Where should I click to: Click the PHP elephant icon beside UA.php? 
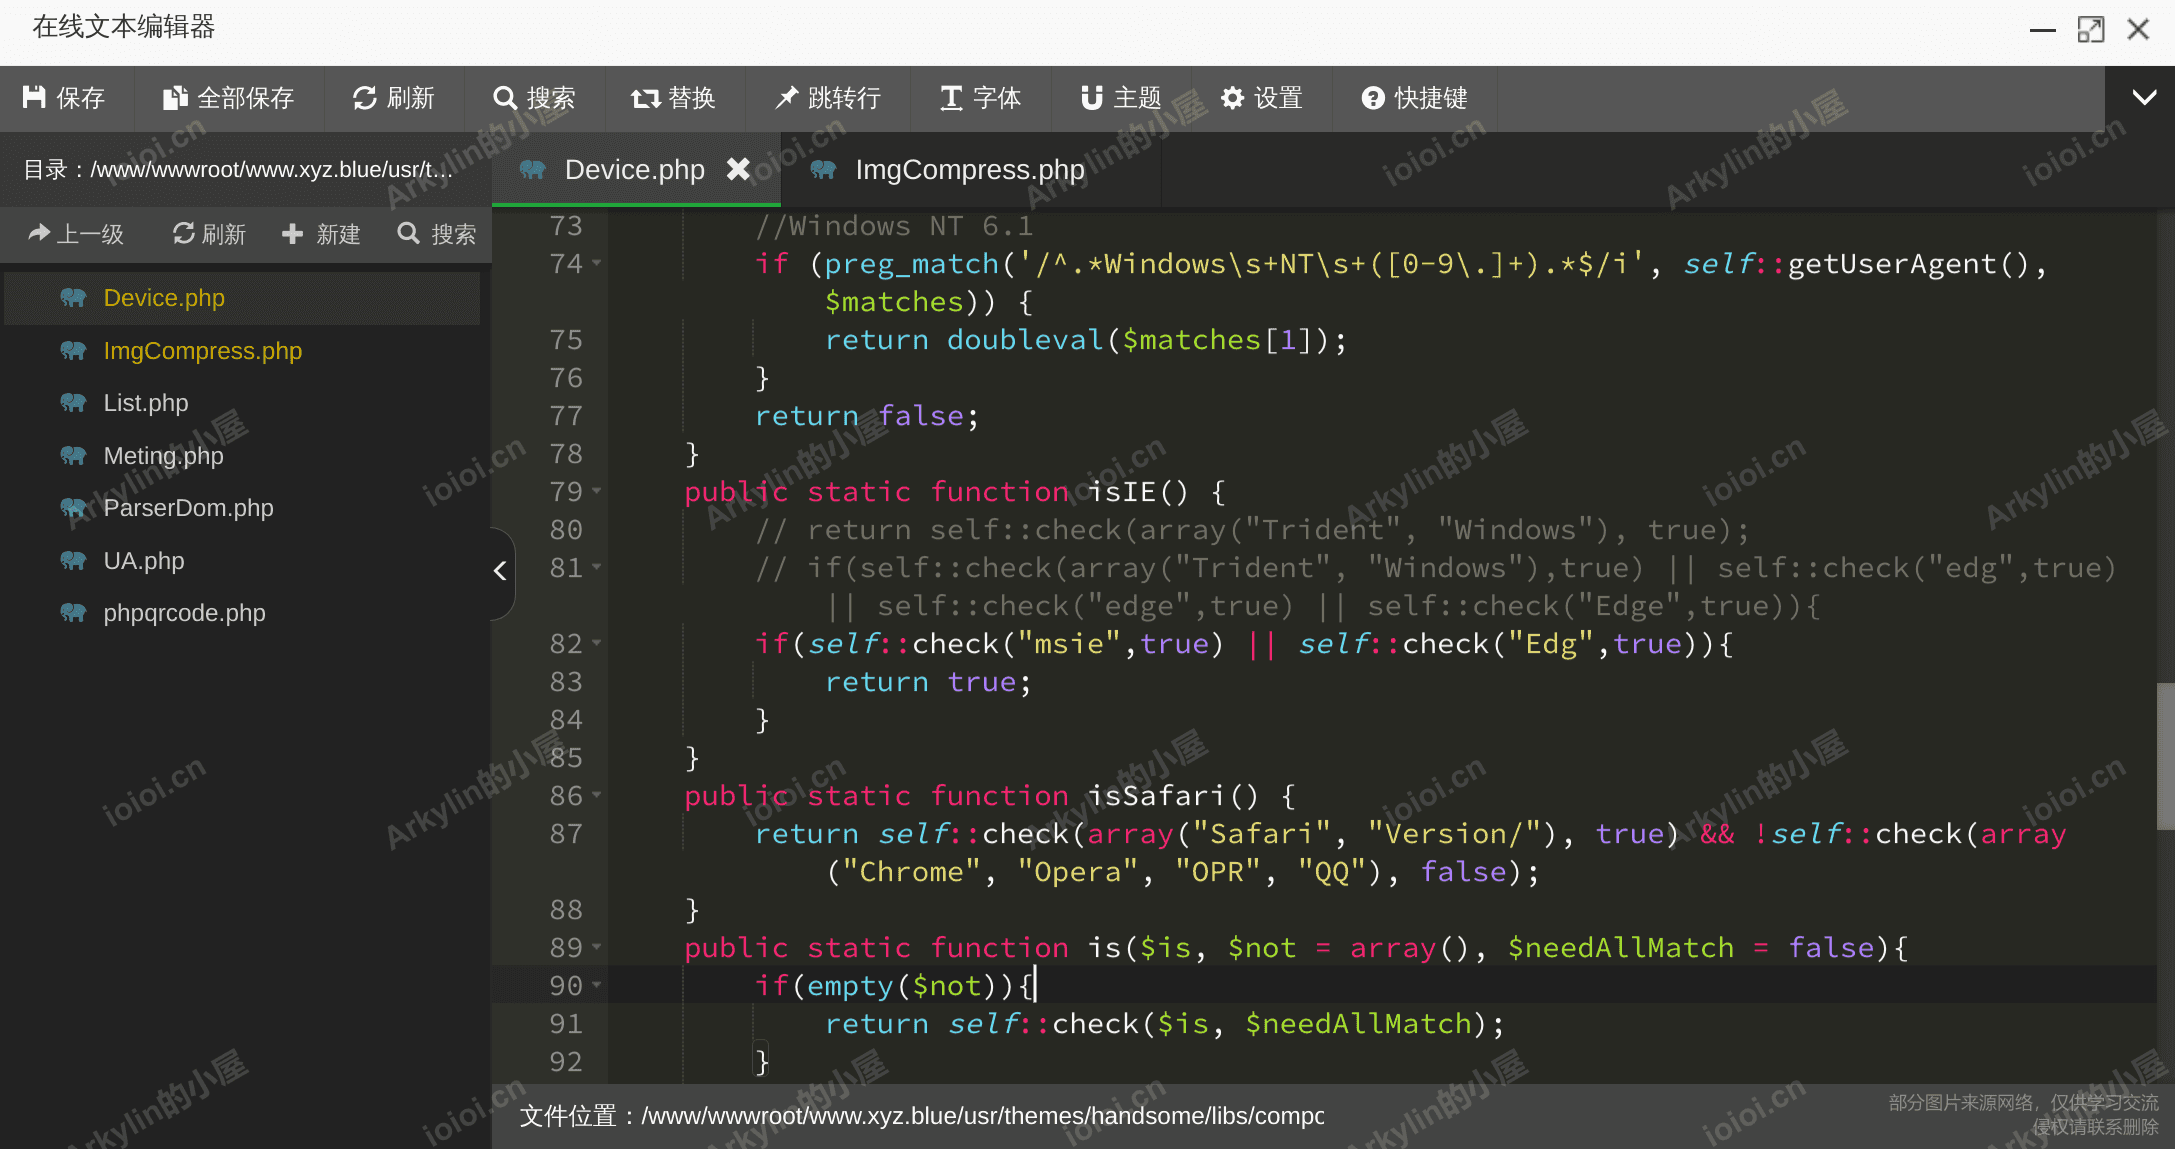pos(73,561)
